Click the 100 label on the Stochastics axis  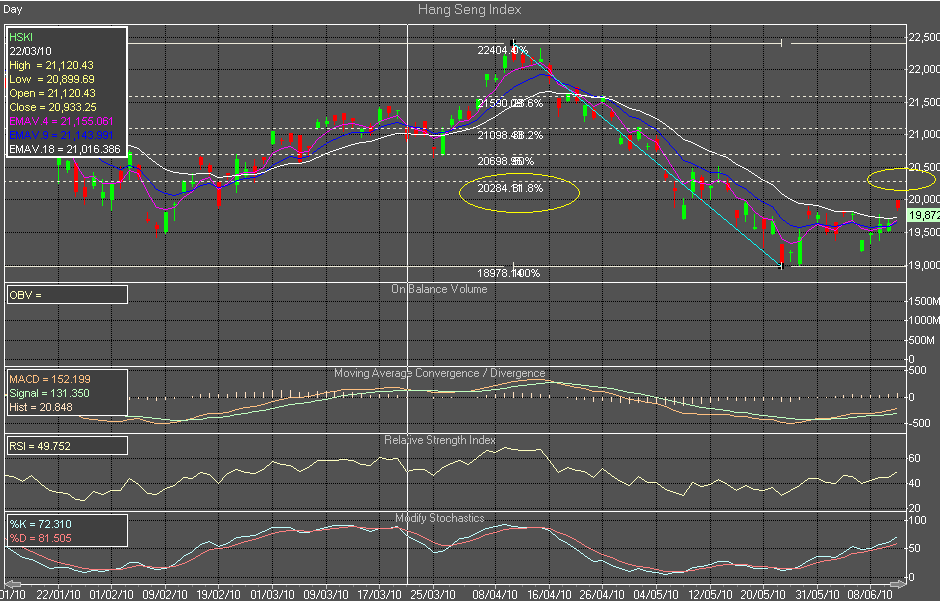click(x=918, y=520)
